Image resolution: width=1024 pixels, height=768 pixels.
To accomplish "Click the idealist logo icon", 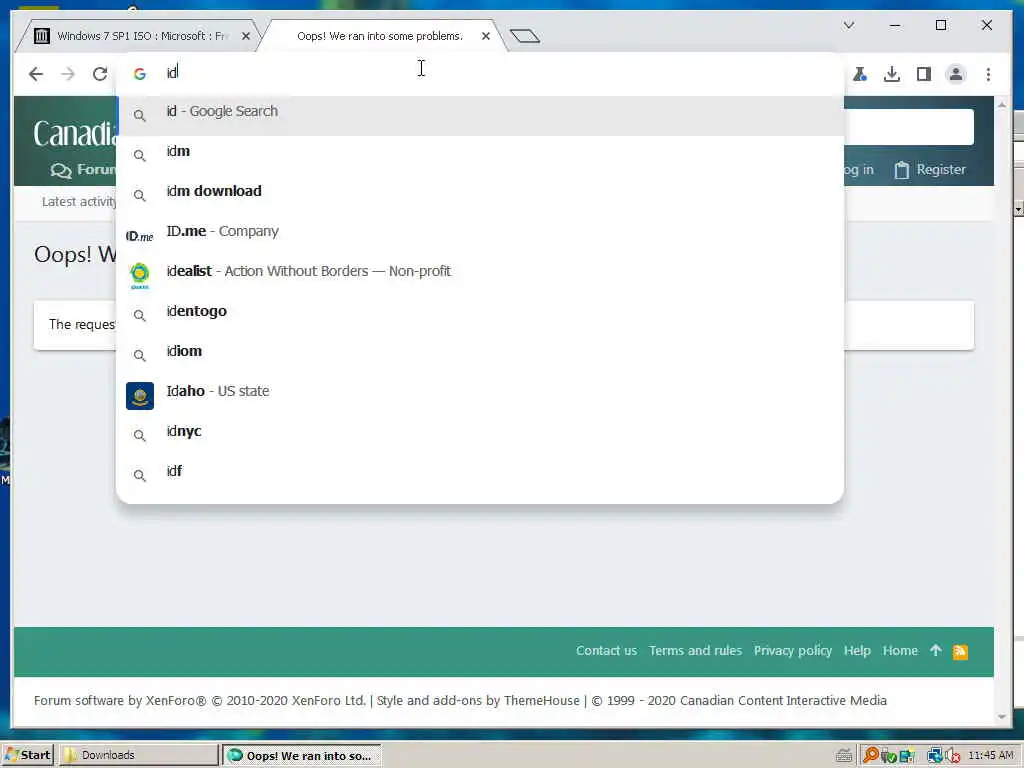I will [x=140, y=276].
